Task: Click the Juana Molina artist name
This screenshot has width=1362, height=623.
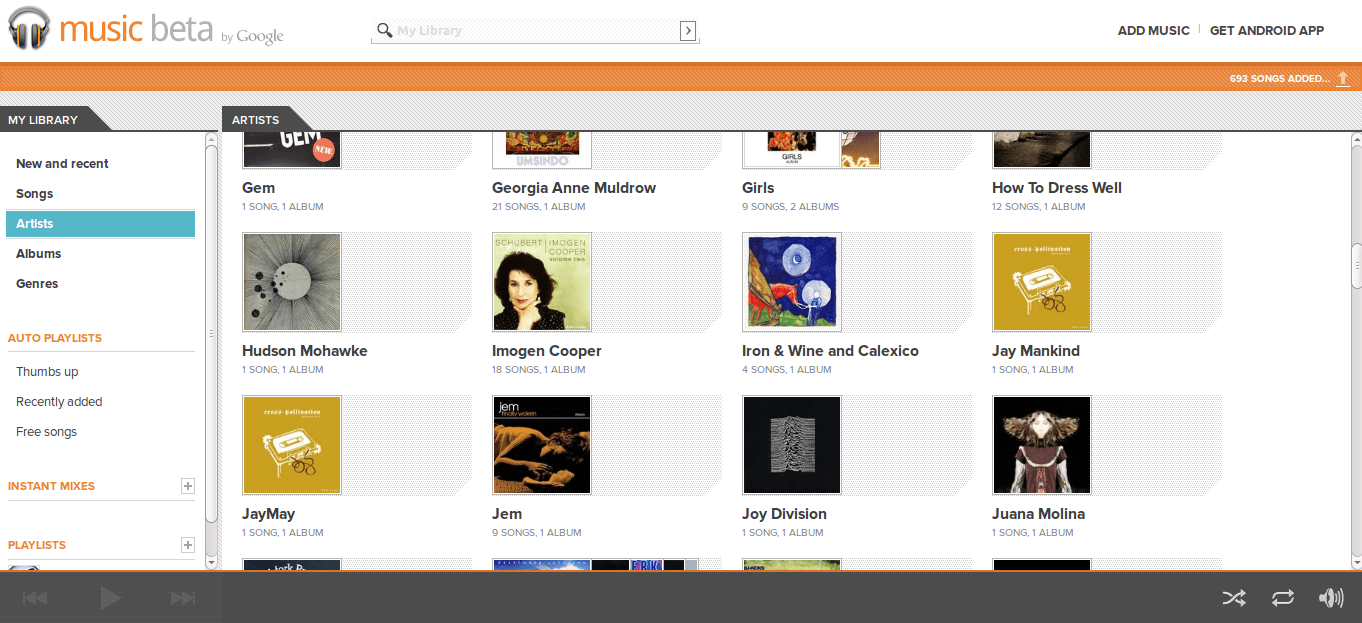Action: point(1038,514)
